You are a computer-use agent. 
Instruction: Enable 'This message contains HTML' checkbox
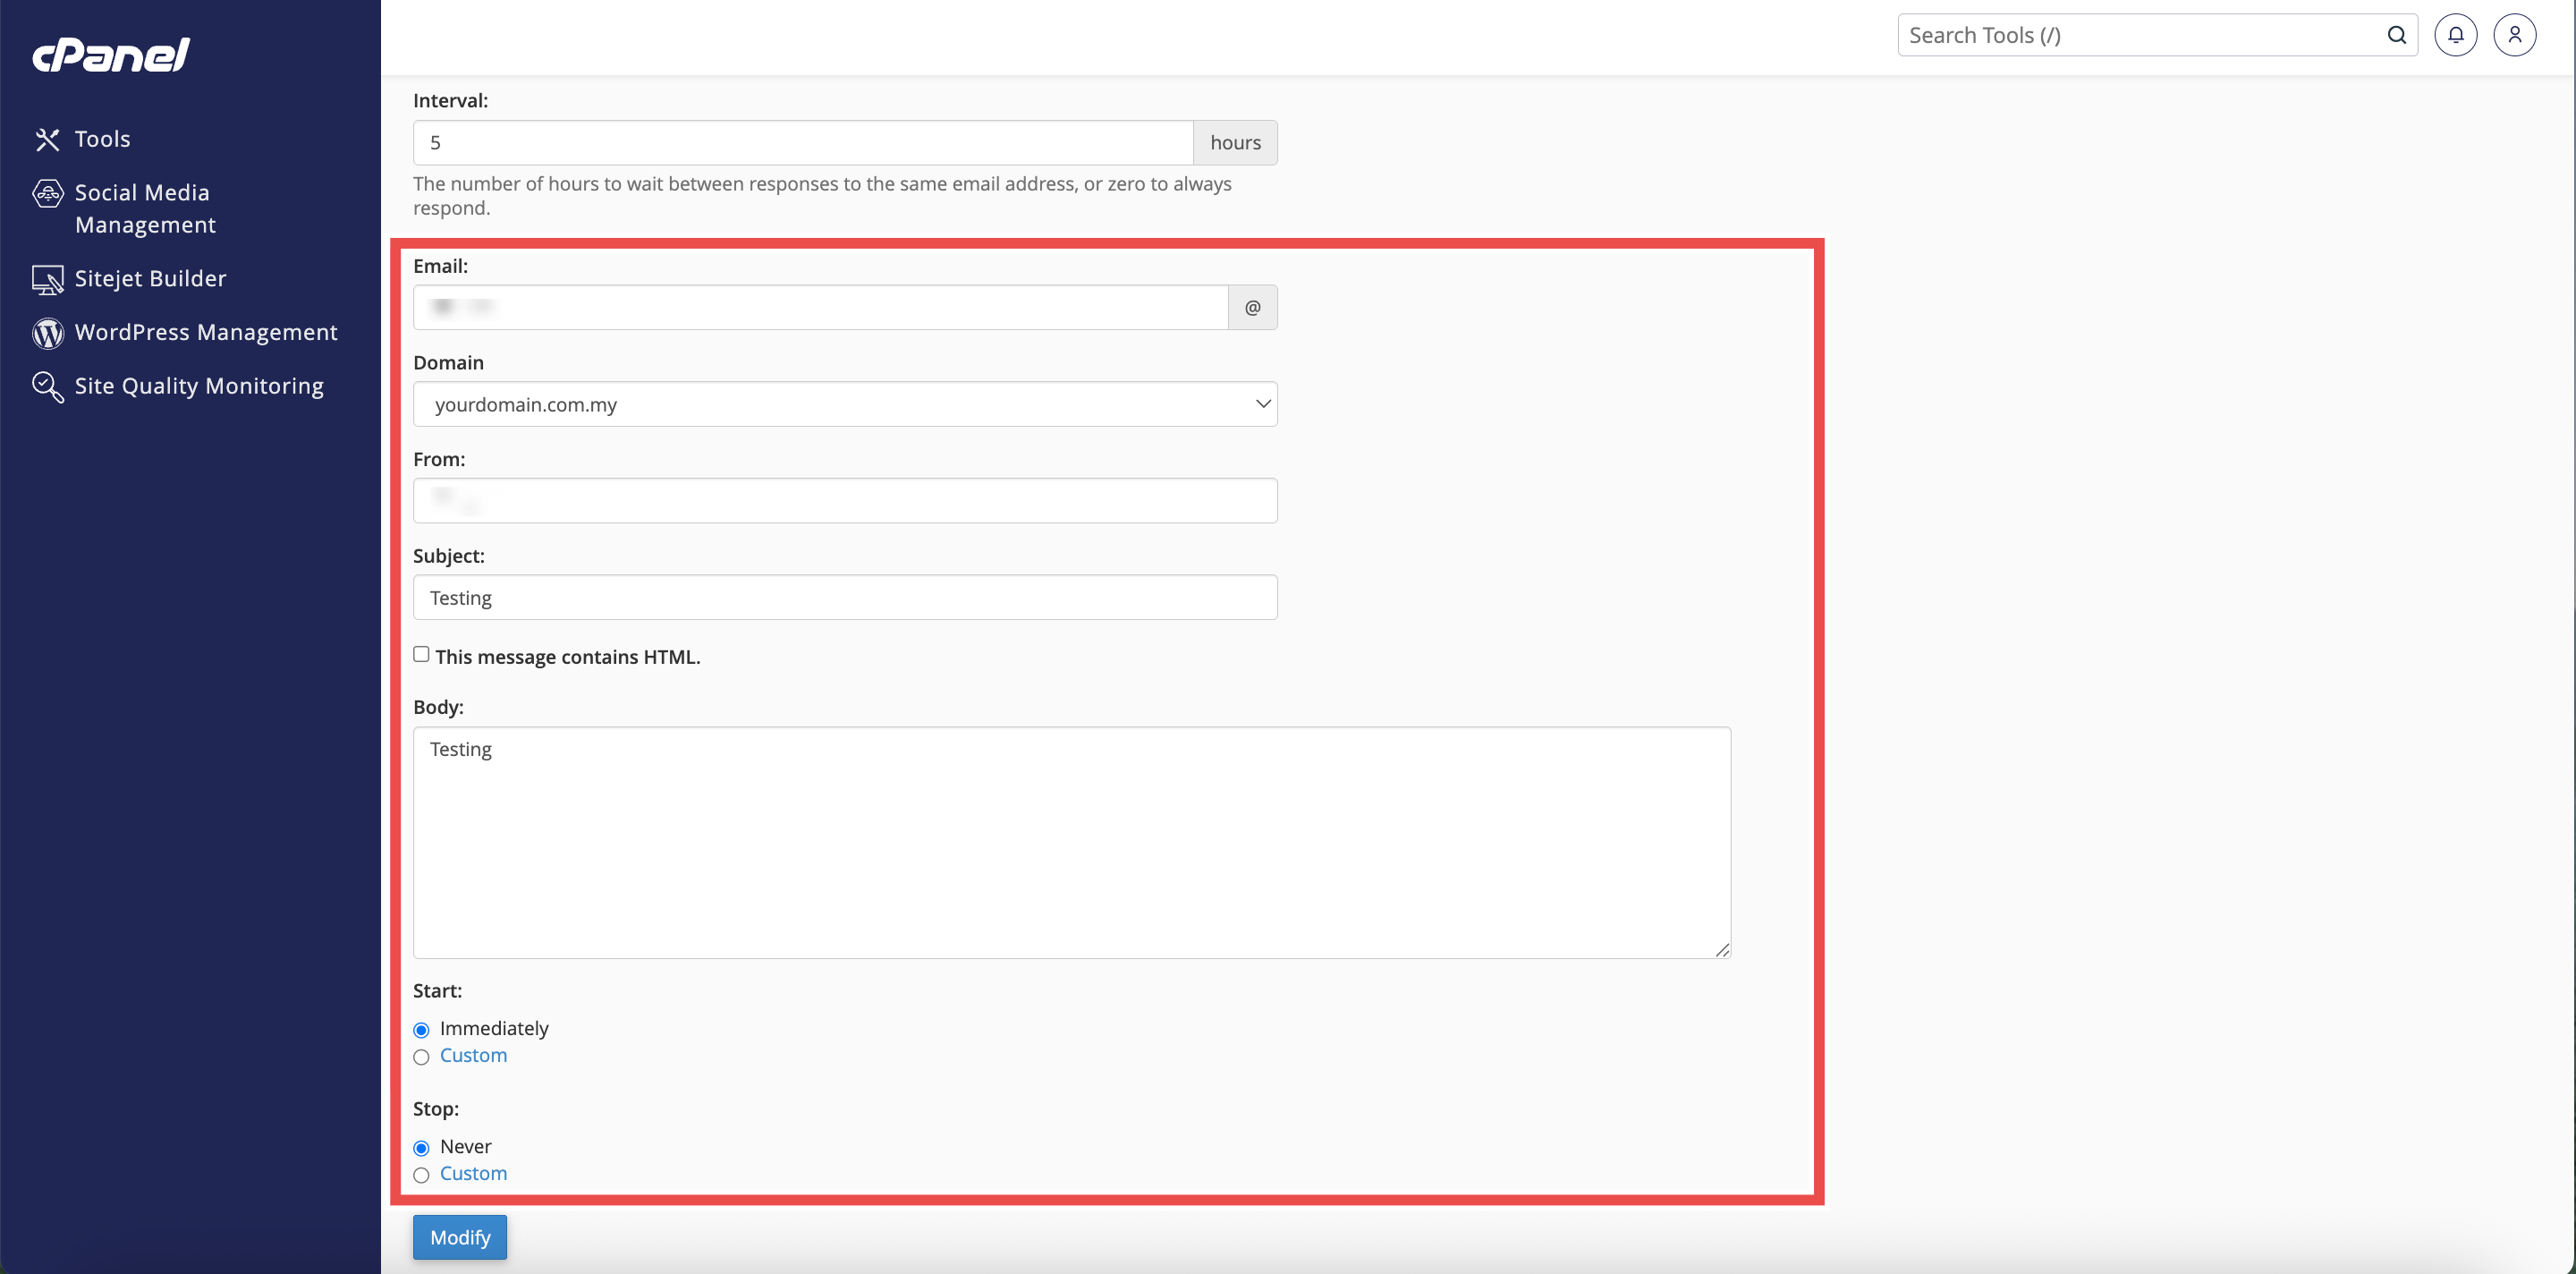(421, 654)
